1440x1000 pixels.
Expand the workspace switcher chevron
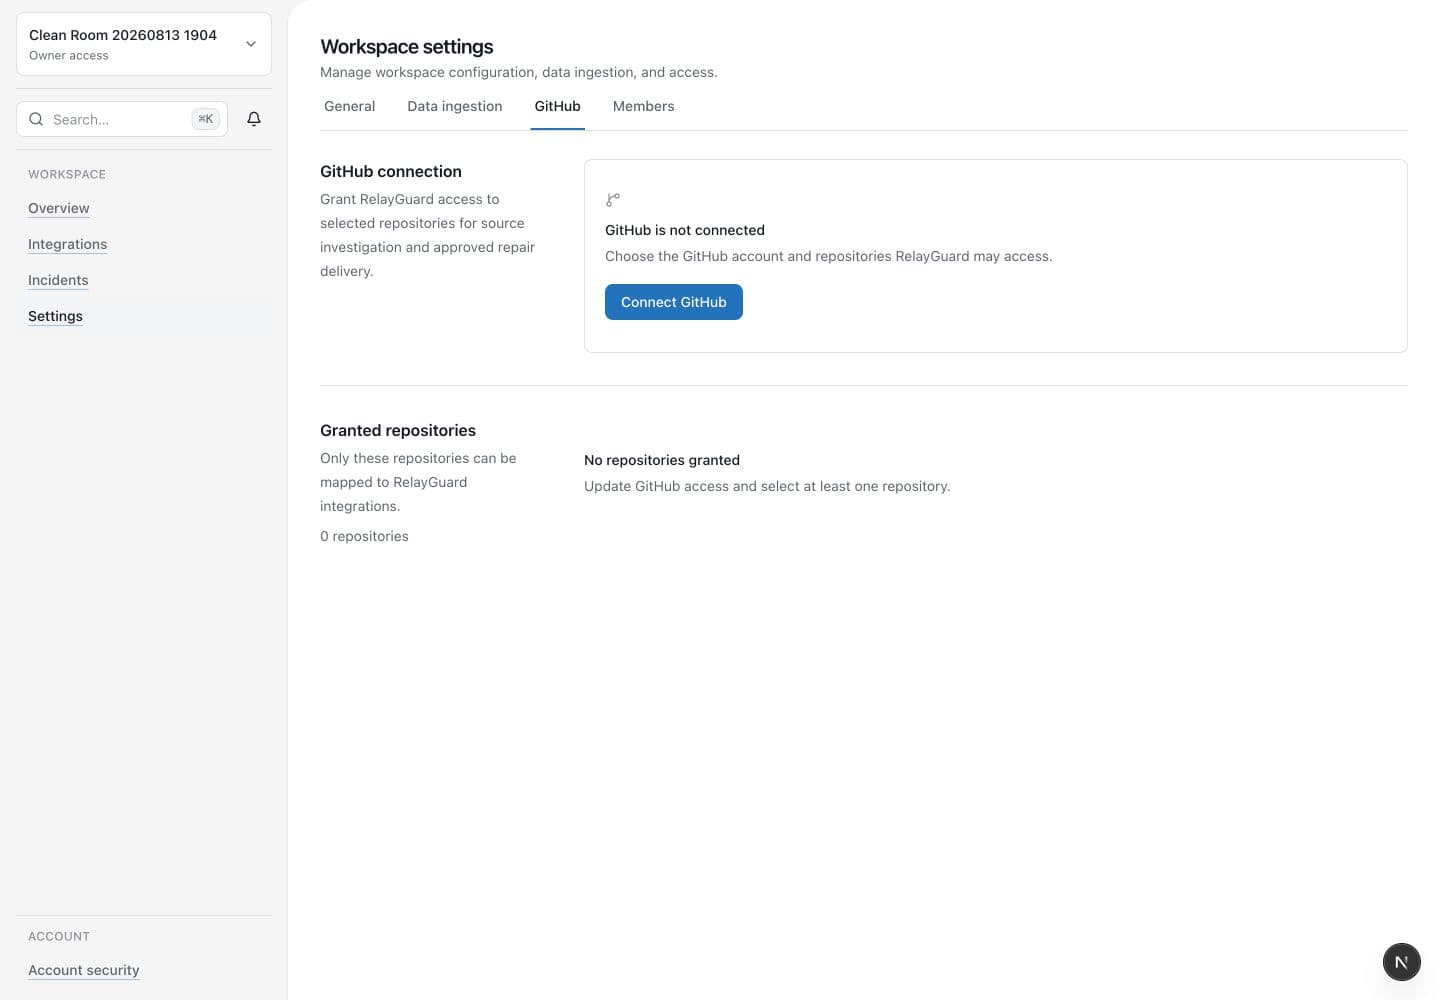point(251,44)
